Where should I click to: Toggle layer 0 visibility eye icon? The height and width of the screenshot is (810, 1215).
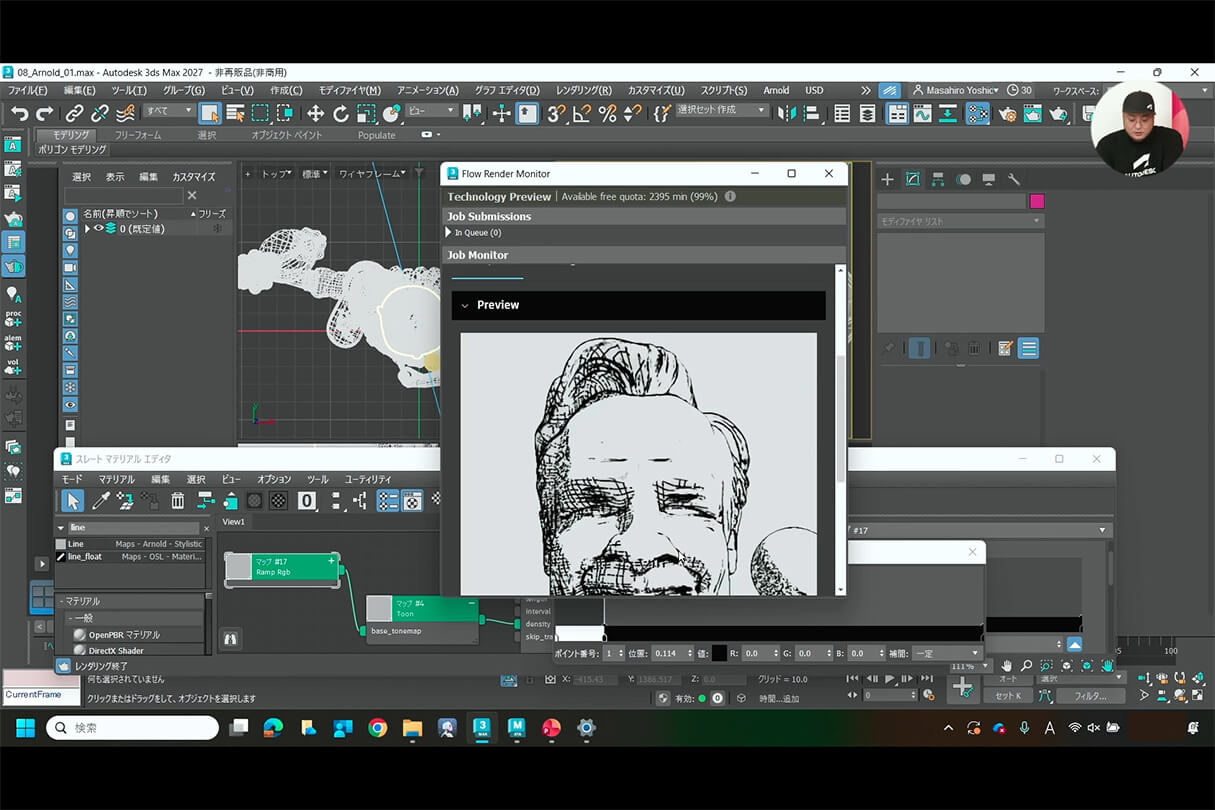[98, 229]
